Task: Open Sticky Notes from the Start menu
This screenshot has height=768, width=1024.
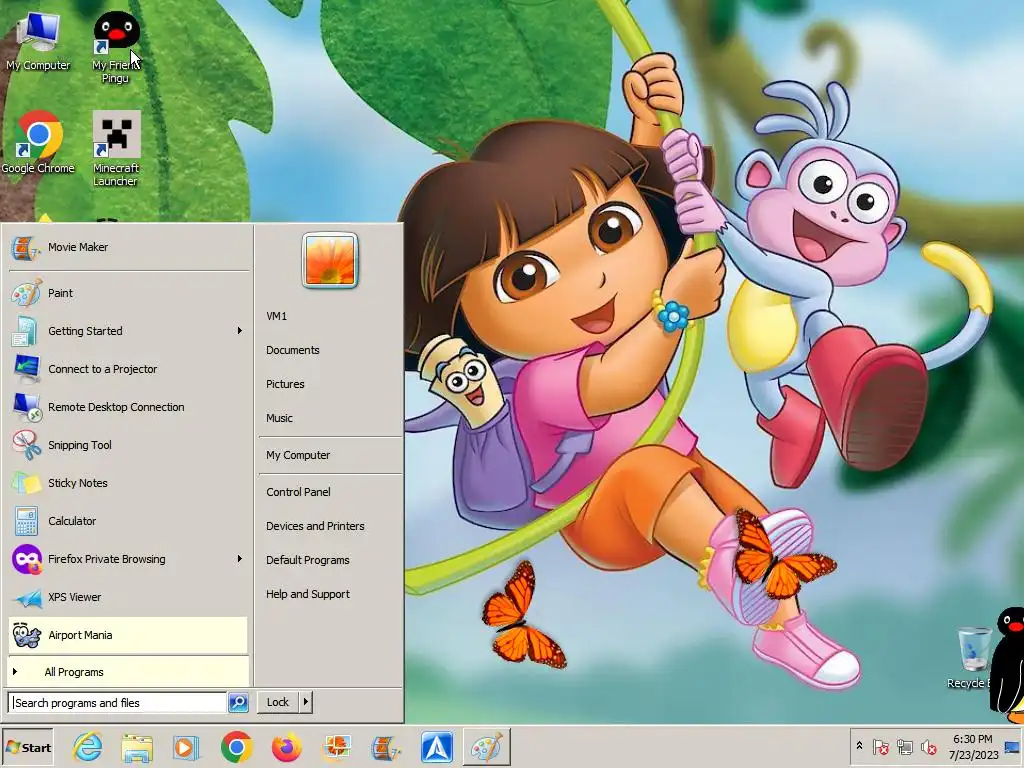Action: (128, 483)
